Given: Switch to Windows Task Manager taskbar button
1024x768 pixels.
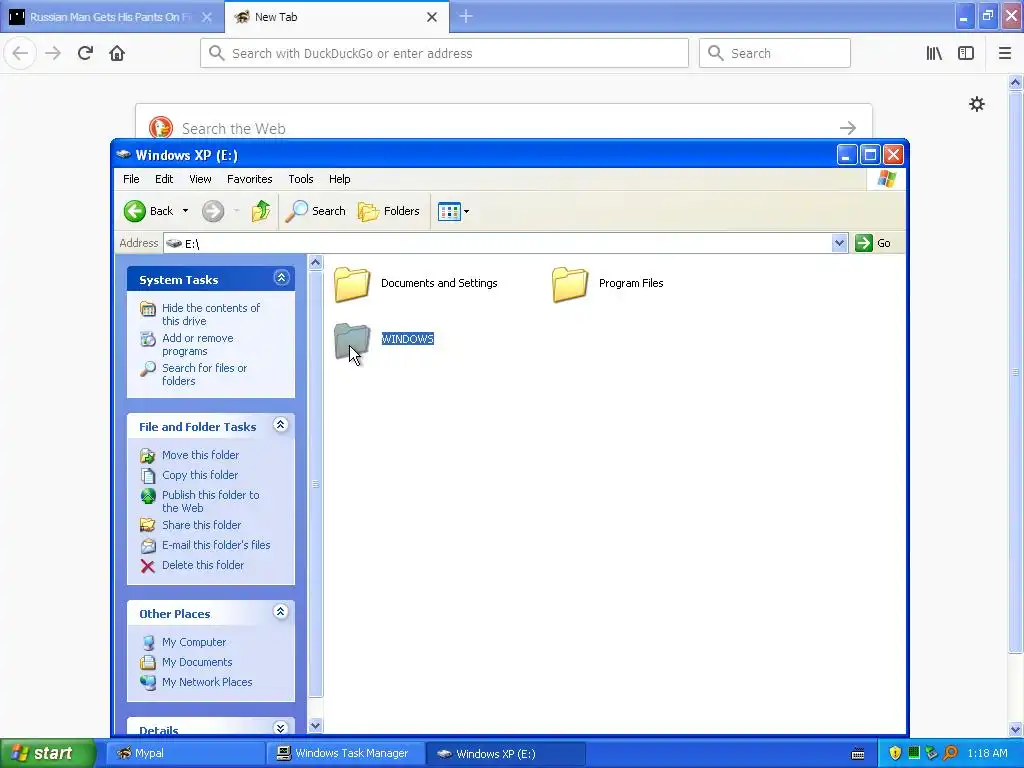Looking at the screenshot, I should (x=346, y=753).
